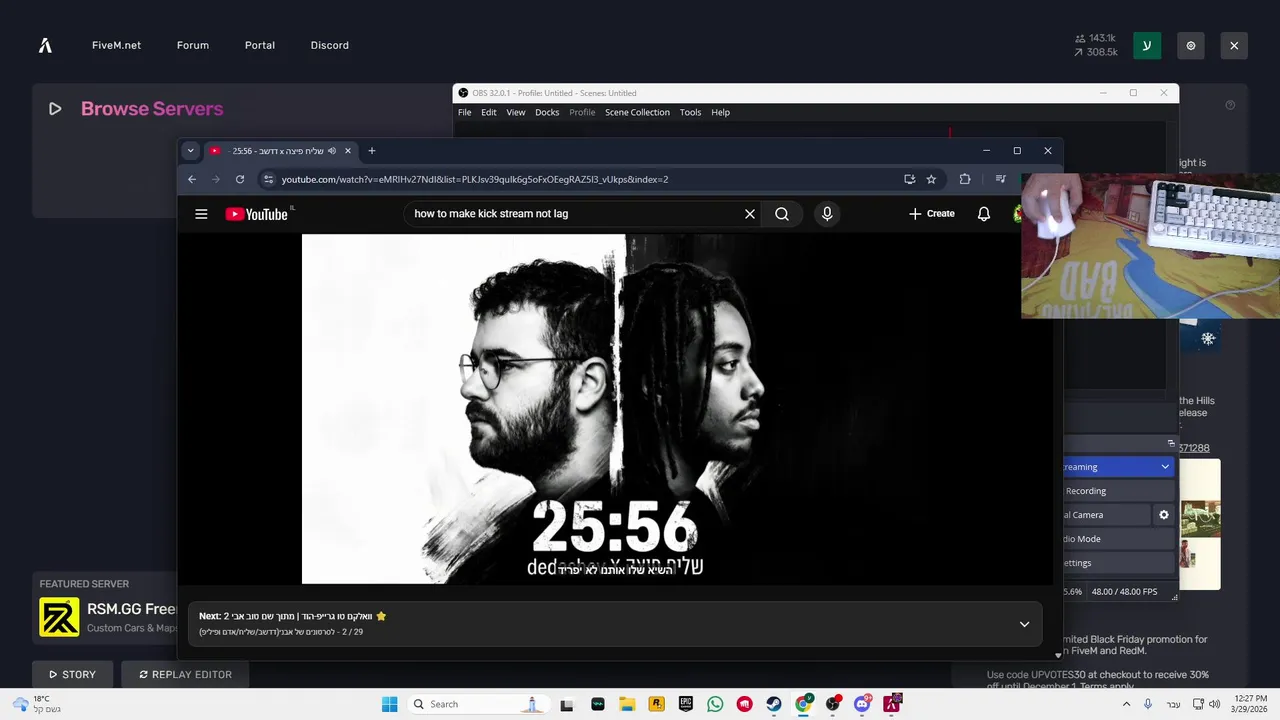Image resolution: width=1280 pixels, height=720 pixels.
Task: Open the OBS Tools menu
Action: click(x=690, y=112)
